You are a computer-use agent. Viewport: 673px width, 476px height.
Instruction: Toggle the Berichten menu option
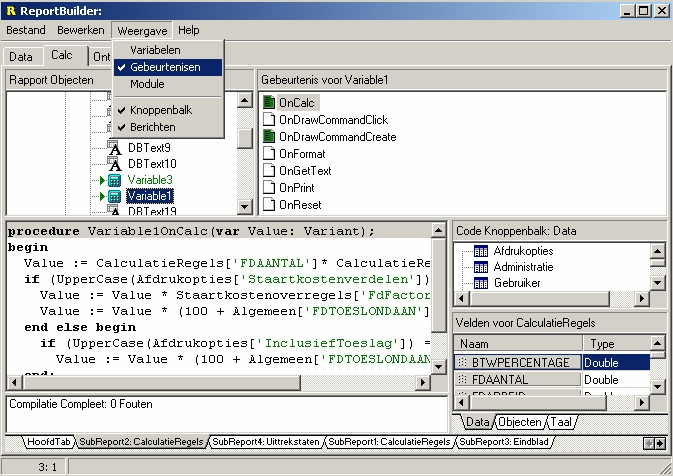coord(168,127)
